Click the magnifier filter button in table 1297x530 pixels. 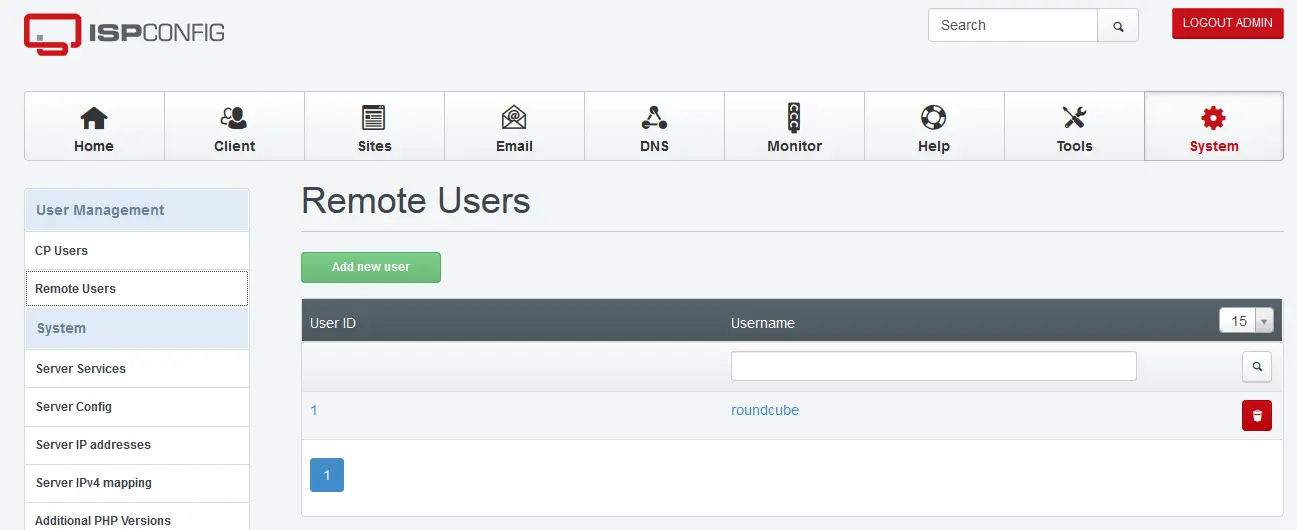1257,367
